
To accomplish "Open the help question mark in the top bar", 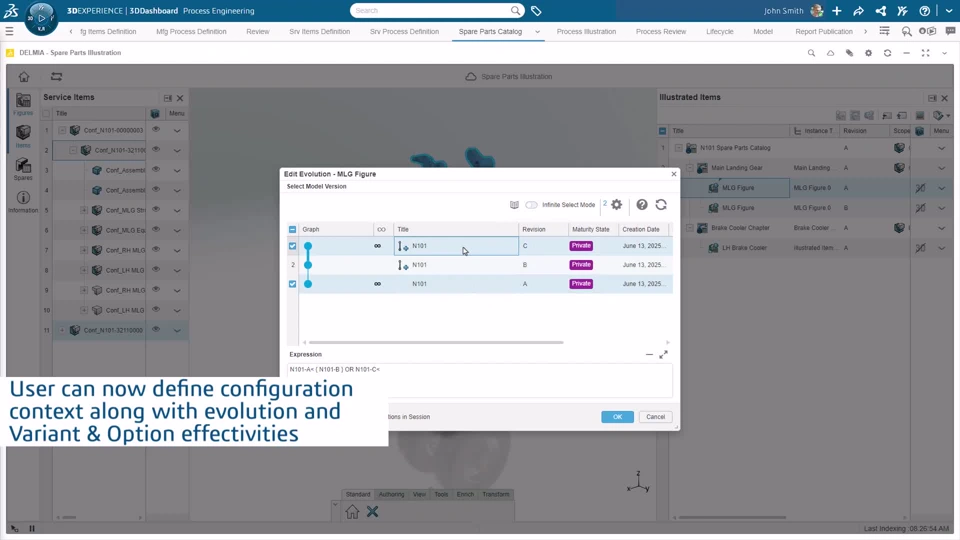I will pyautogui.click(x=924, y=11).
